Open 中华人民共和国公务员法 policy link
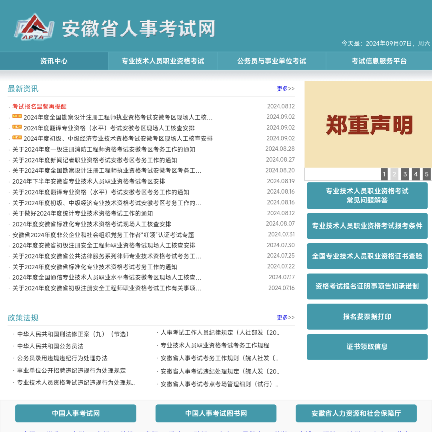Image resolution: width=432 pixels, height=432 pixels. pos(50,346)
